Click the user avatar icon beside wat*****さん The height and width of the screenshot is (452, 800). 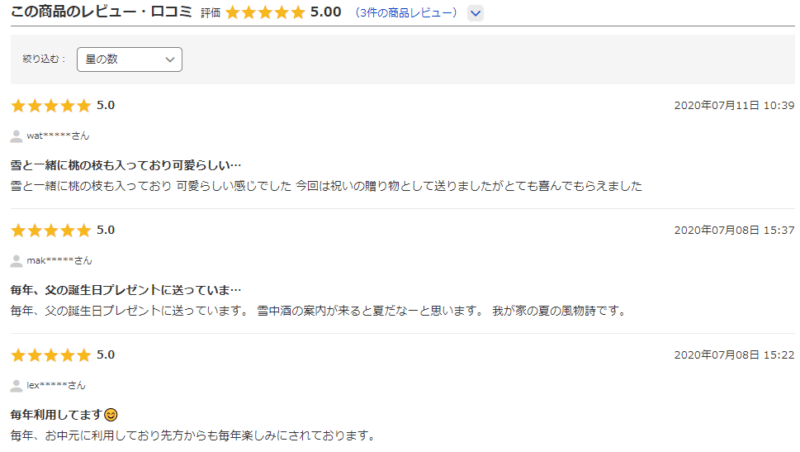(16, 136)
